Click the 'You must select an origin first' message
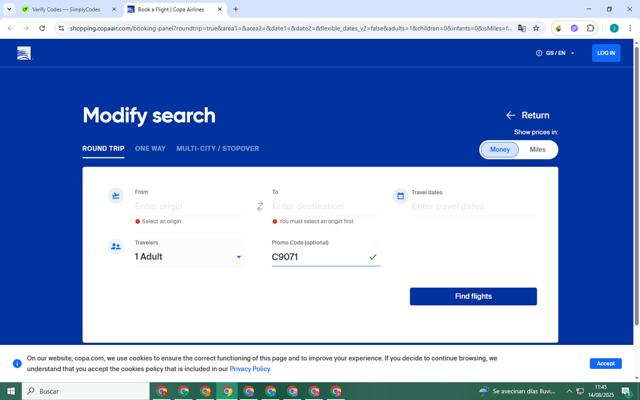Image resolution: width=640 pixels, height=400 pixels. click(x=313, y=221)
